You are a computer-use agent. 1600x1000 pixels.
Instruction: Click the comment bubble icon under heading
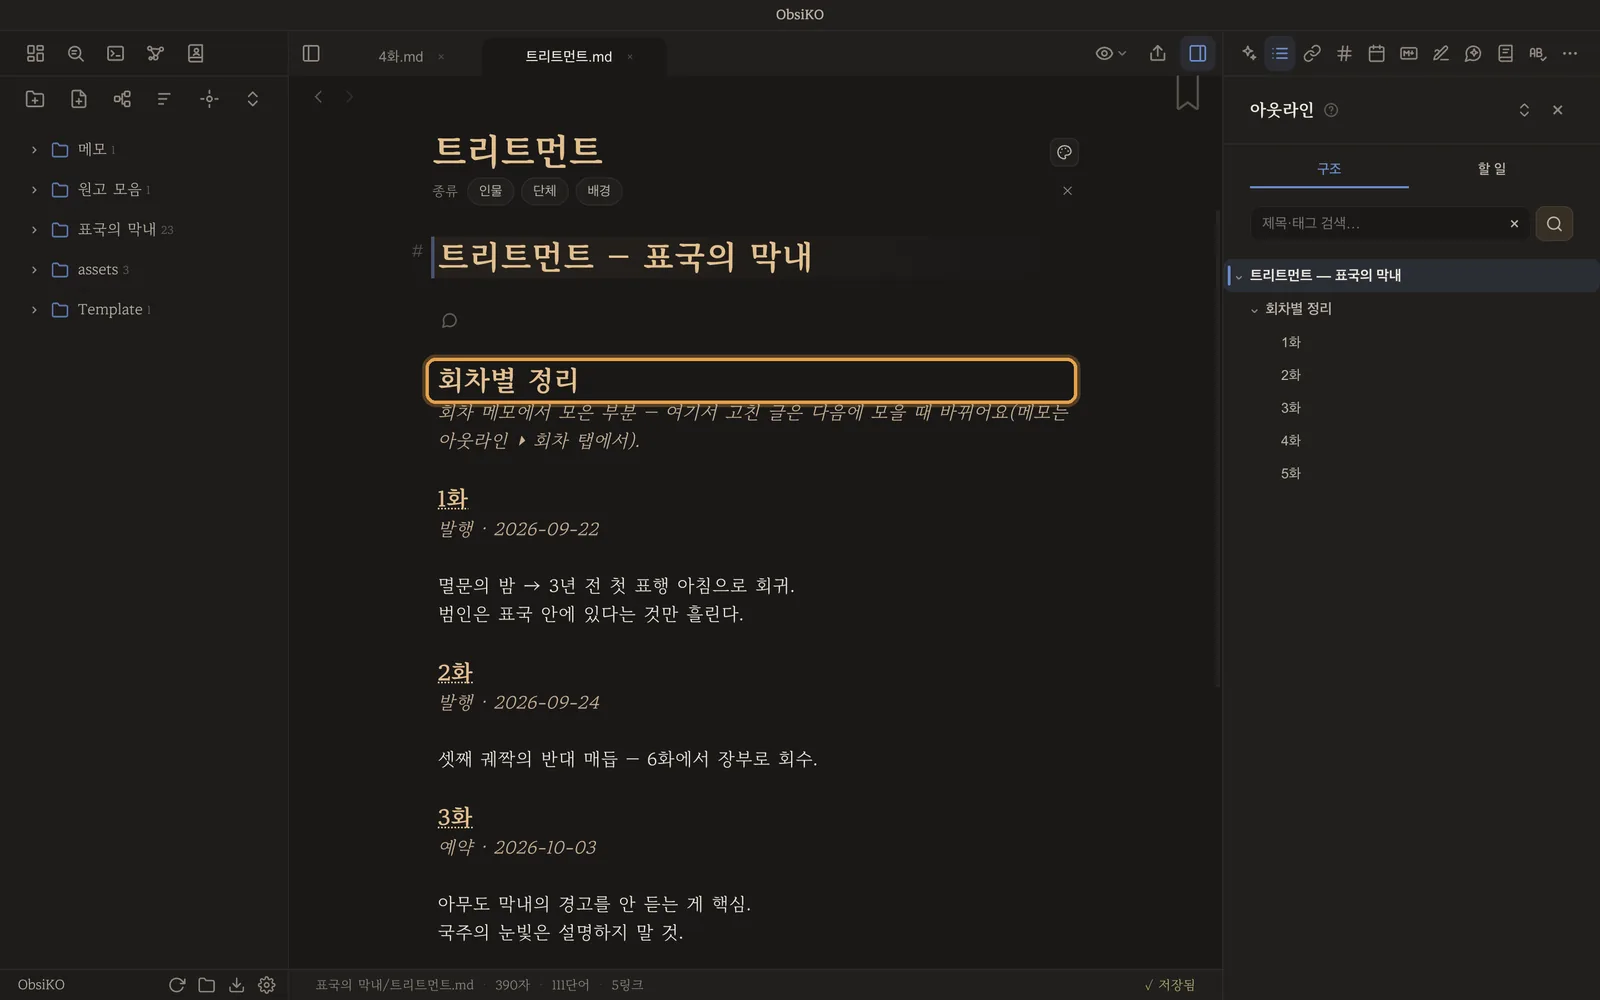[x=449, y=320]
